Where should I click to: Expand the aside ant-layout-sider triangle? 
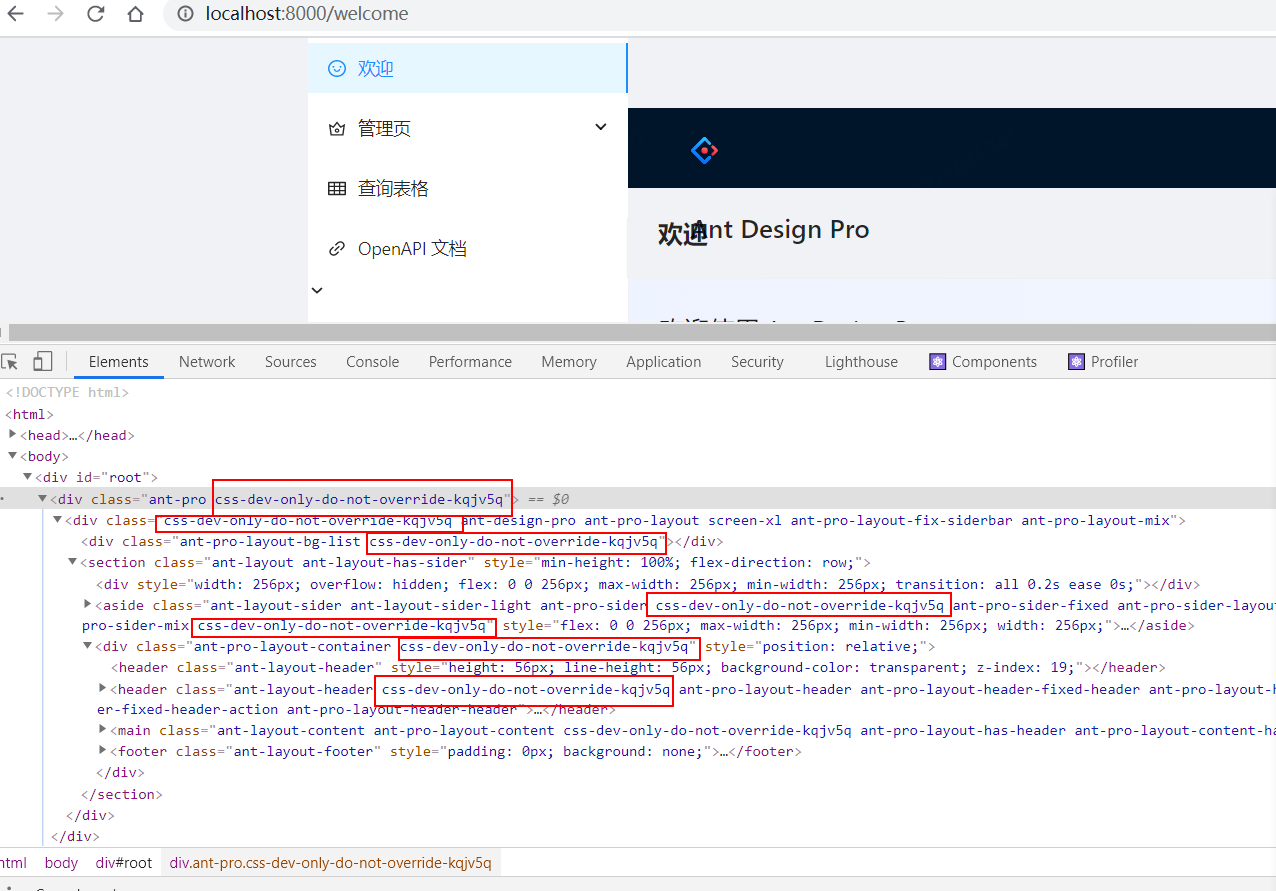tap(88, 604)
